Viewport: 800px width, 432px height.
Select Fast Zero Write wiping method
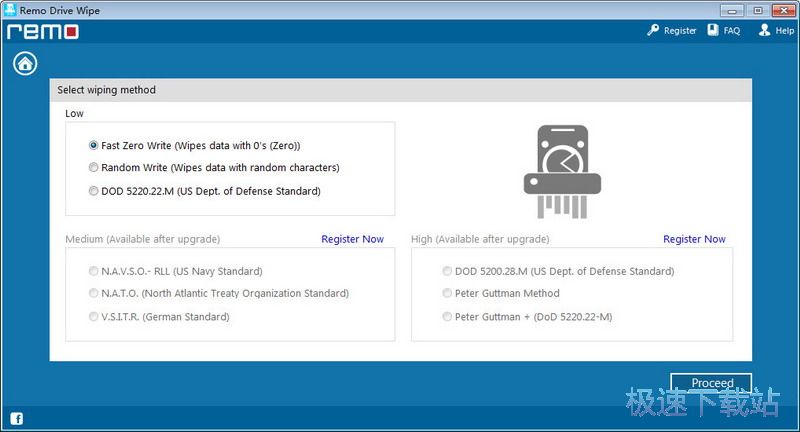point(94,145)
